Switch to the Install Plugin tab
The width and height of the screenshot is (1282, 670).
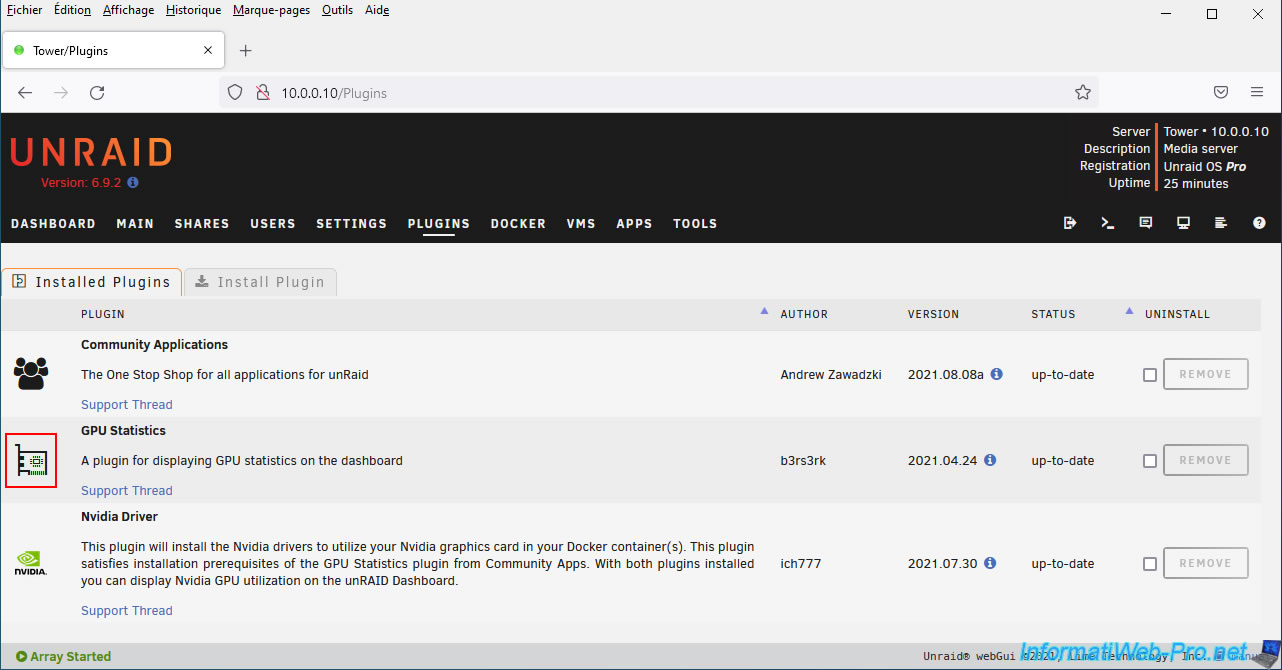coord(260,282)
